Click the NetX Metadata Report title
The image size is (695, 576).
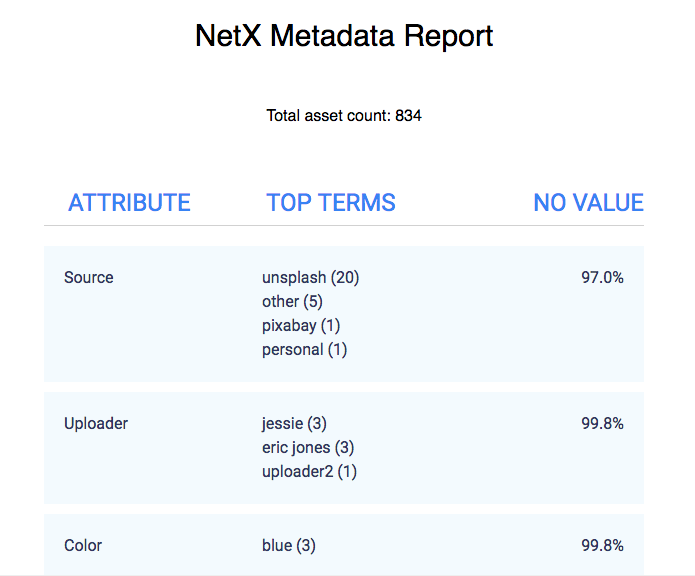(x=344, y=37)
